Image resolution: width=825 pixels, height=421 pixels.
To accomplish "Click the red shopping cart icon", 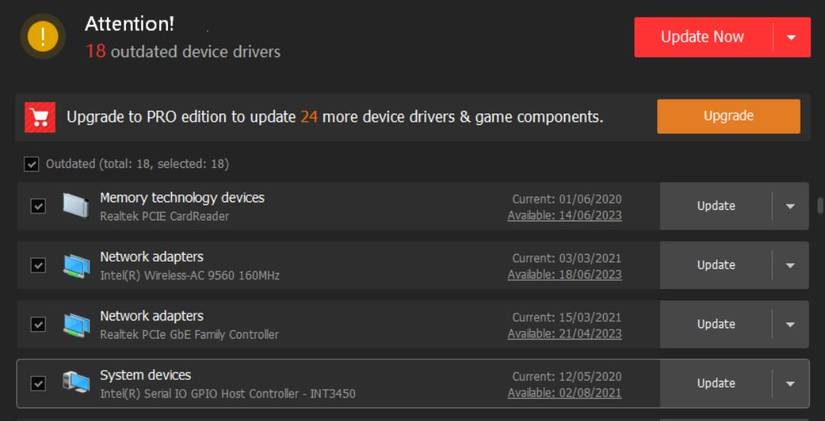I will tap(41, 117).
